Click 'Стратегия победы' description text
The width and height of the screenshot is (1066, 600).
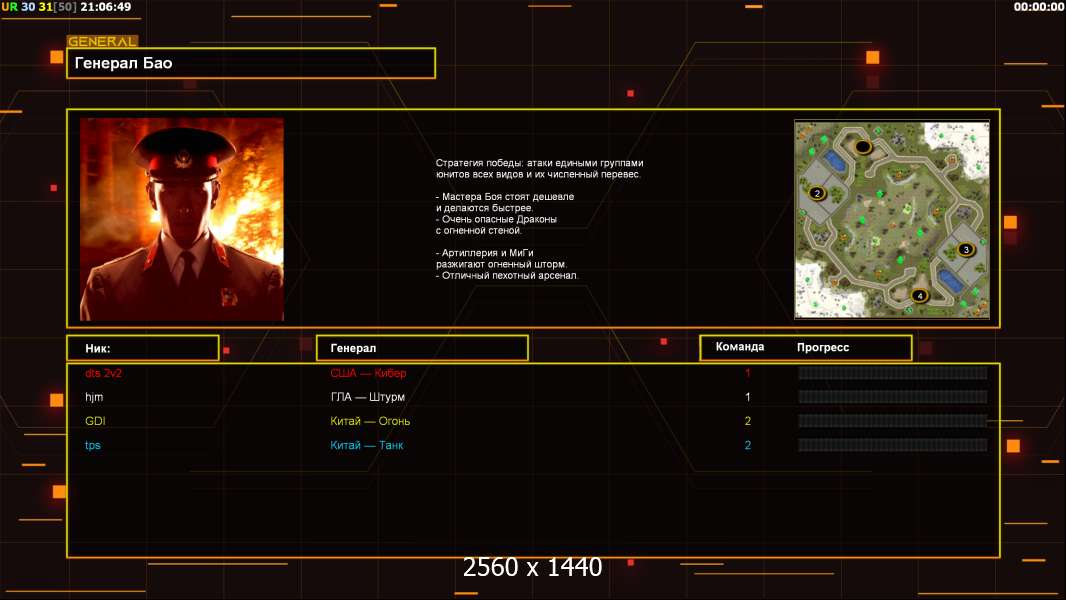[539, 169]
